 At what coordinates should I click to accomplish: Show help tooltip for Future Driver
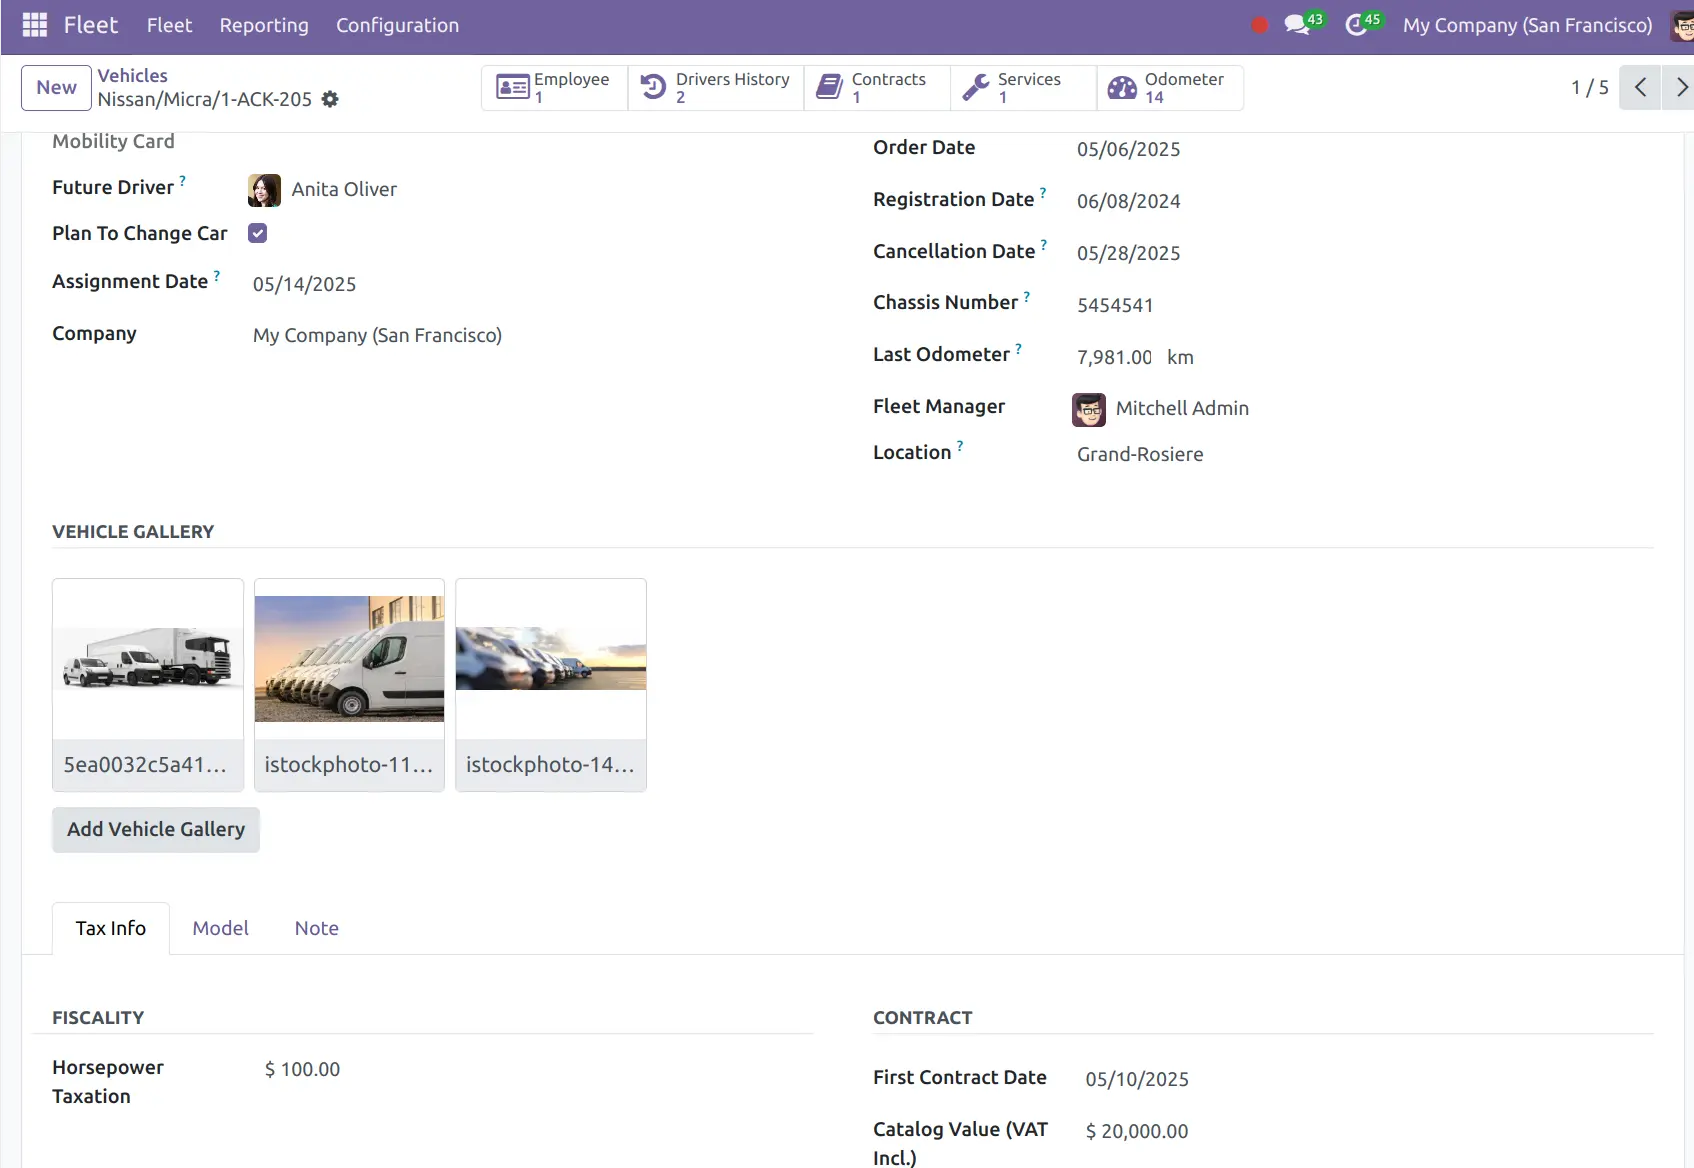pyautogui.click(x=183, y=181)
